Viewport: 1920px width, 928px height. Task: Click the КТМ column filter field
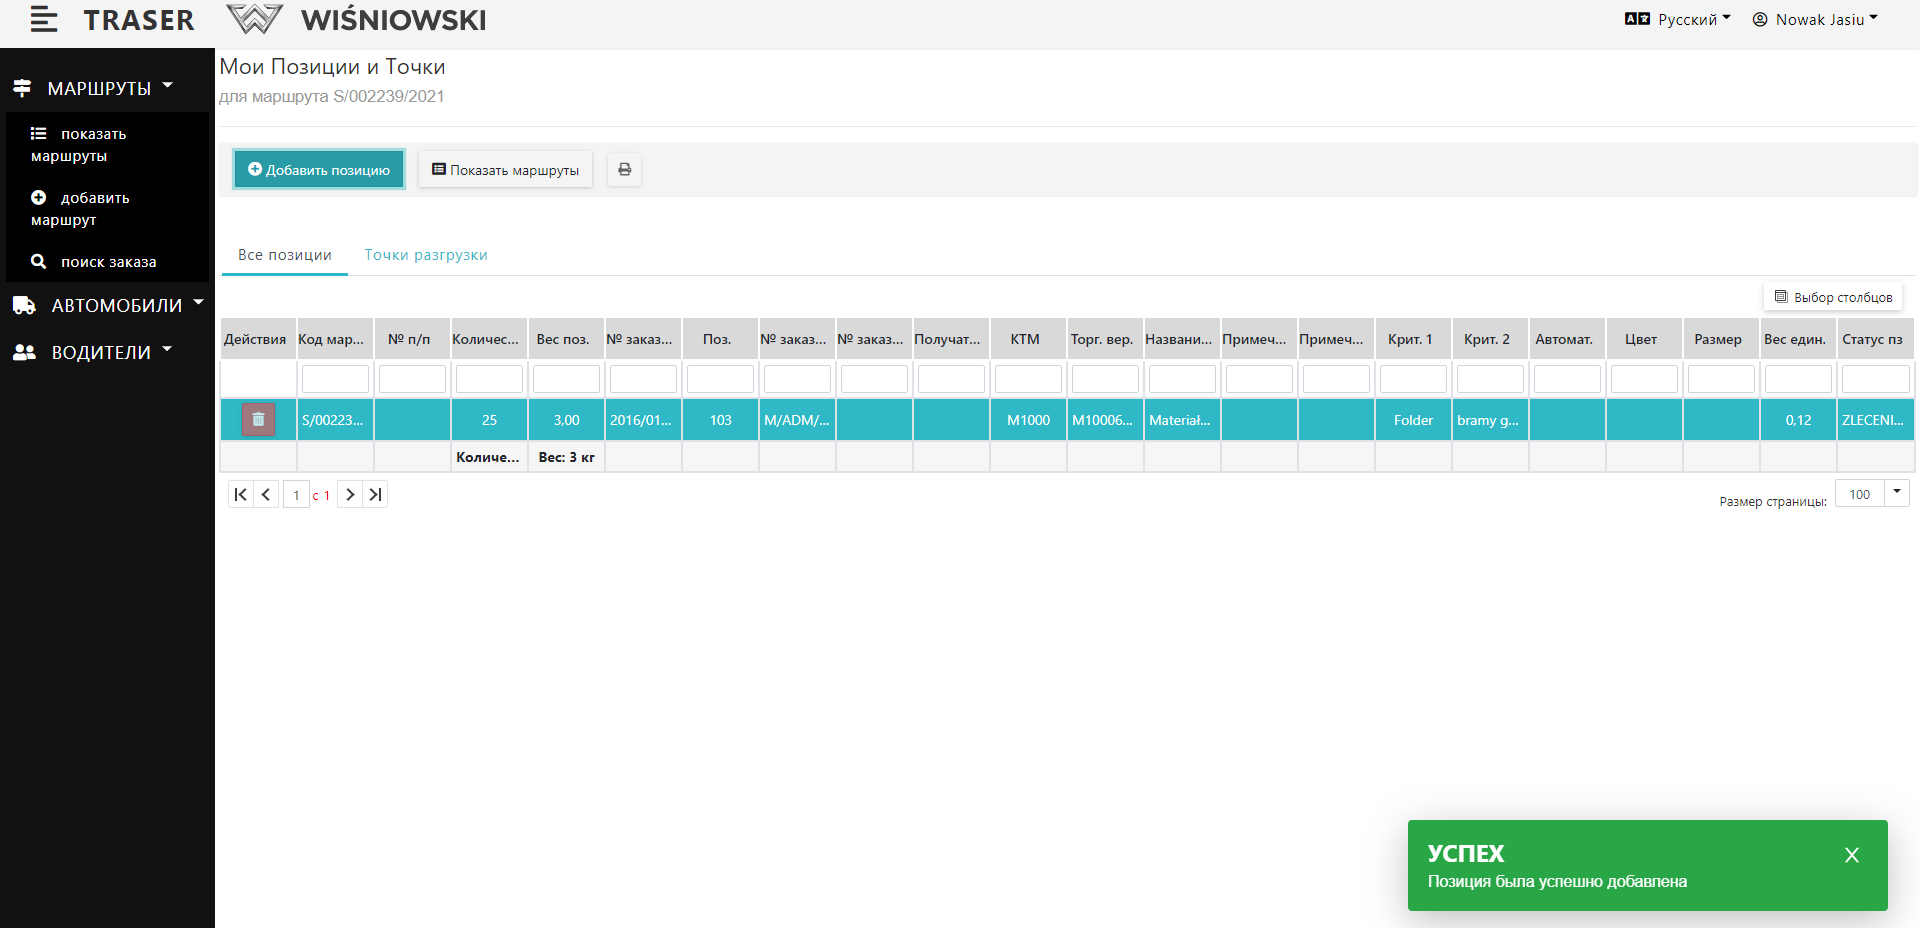[1028, 380]
